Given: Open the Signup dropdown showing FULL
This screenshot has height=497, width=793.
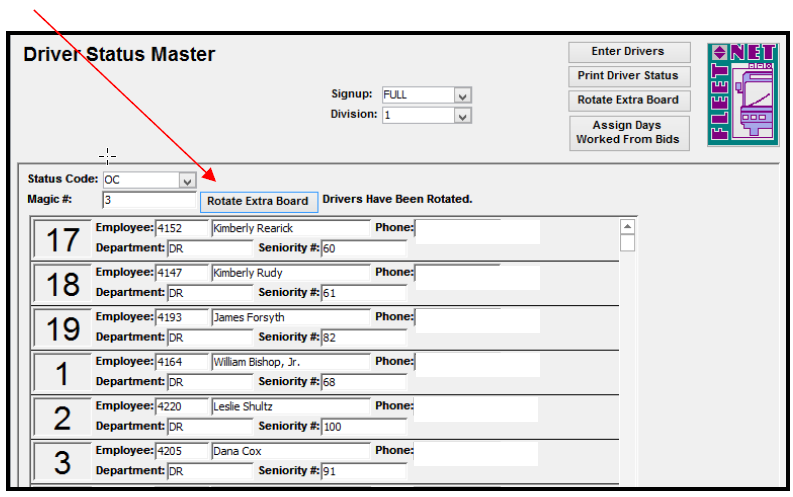Looking at the screenshot, I should click(x=462, y=95).
